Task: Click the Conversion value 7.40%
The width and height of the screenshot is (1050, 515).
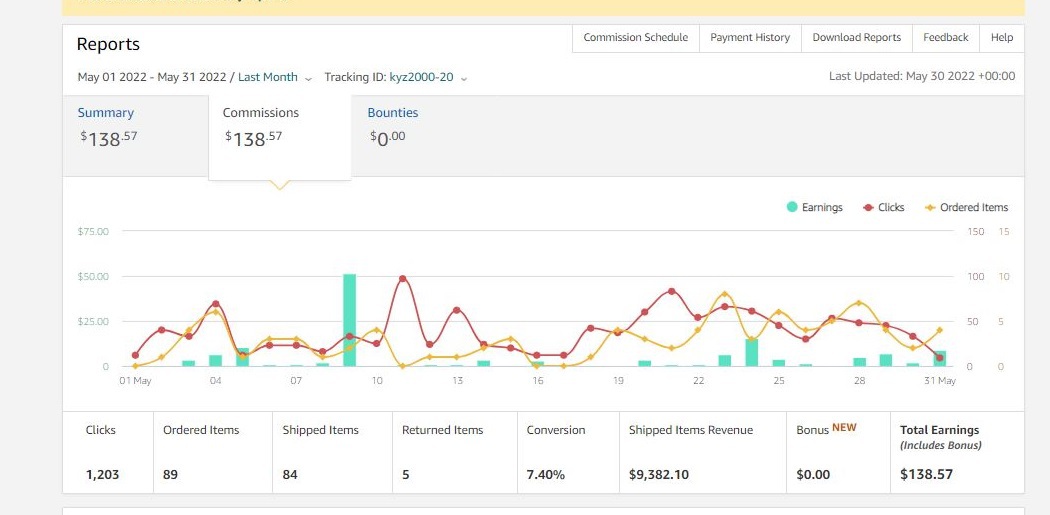Action: pyautogui.click(x=546, y=475)
